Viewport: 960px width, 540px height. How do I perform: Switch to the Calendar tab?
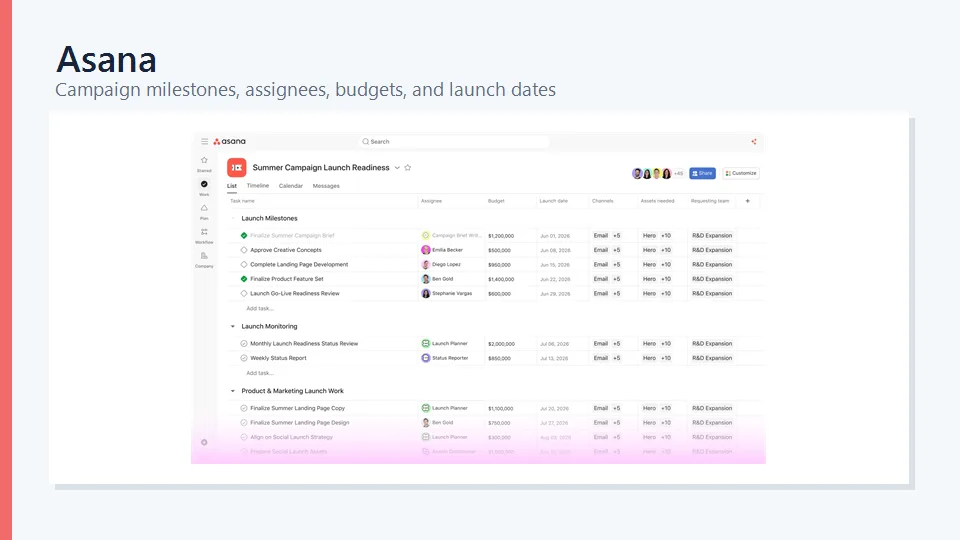point(291,186)
